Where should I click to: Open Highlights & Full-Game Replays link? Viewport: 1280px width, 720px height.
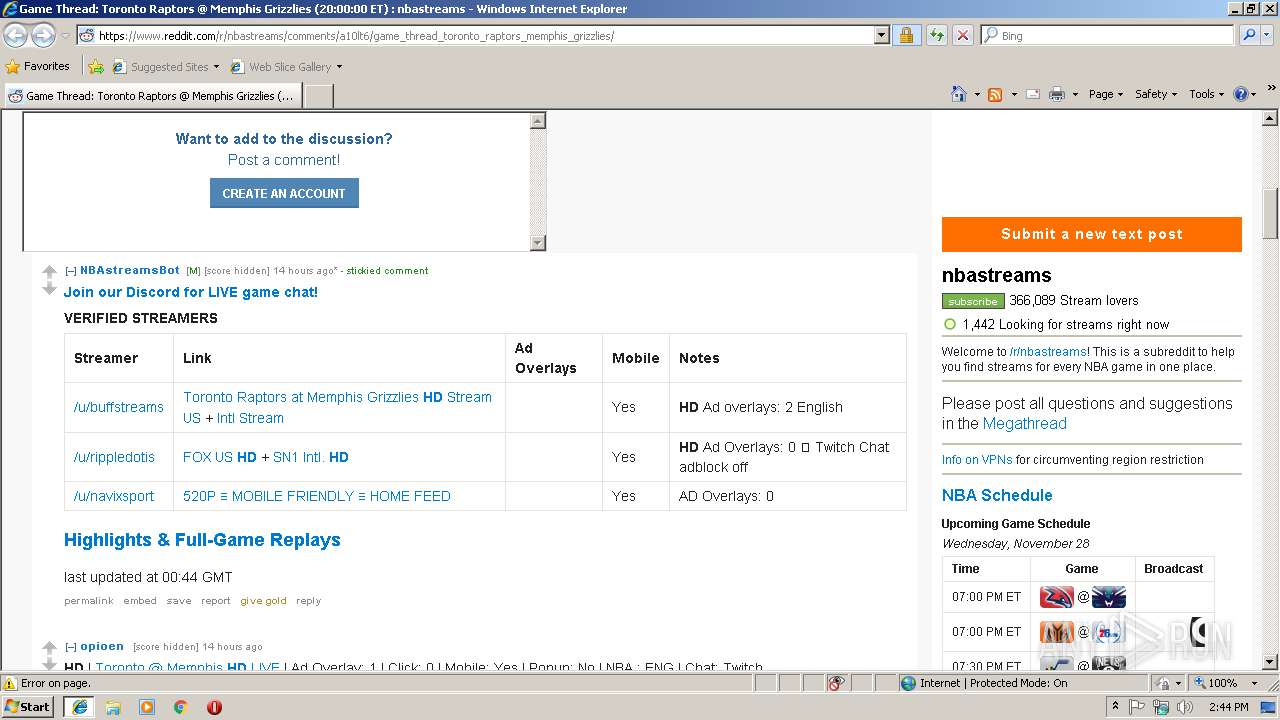point(202,540)
